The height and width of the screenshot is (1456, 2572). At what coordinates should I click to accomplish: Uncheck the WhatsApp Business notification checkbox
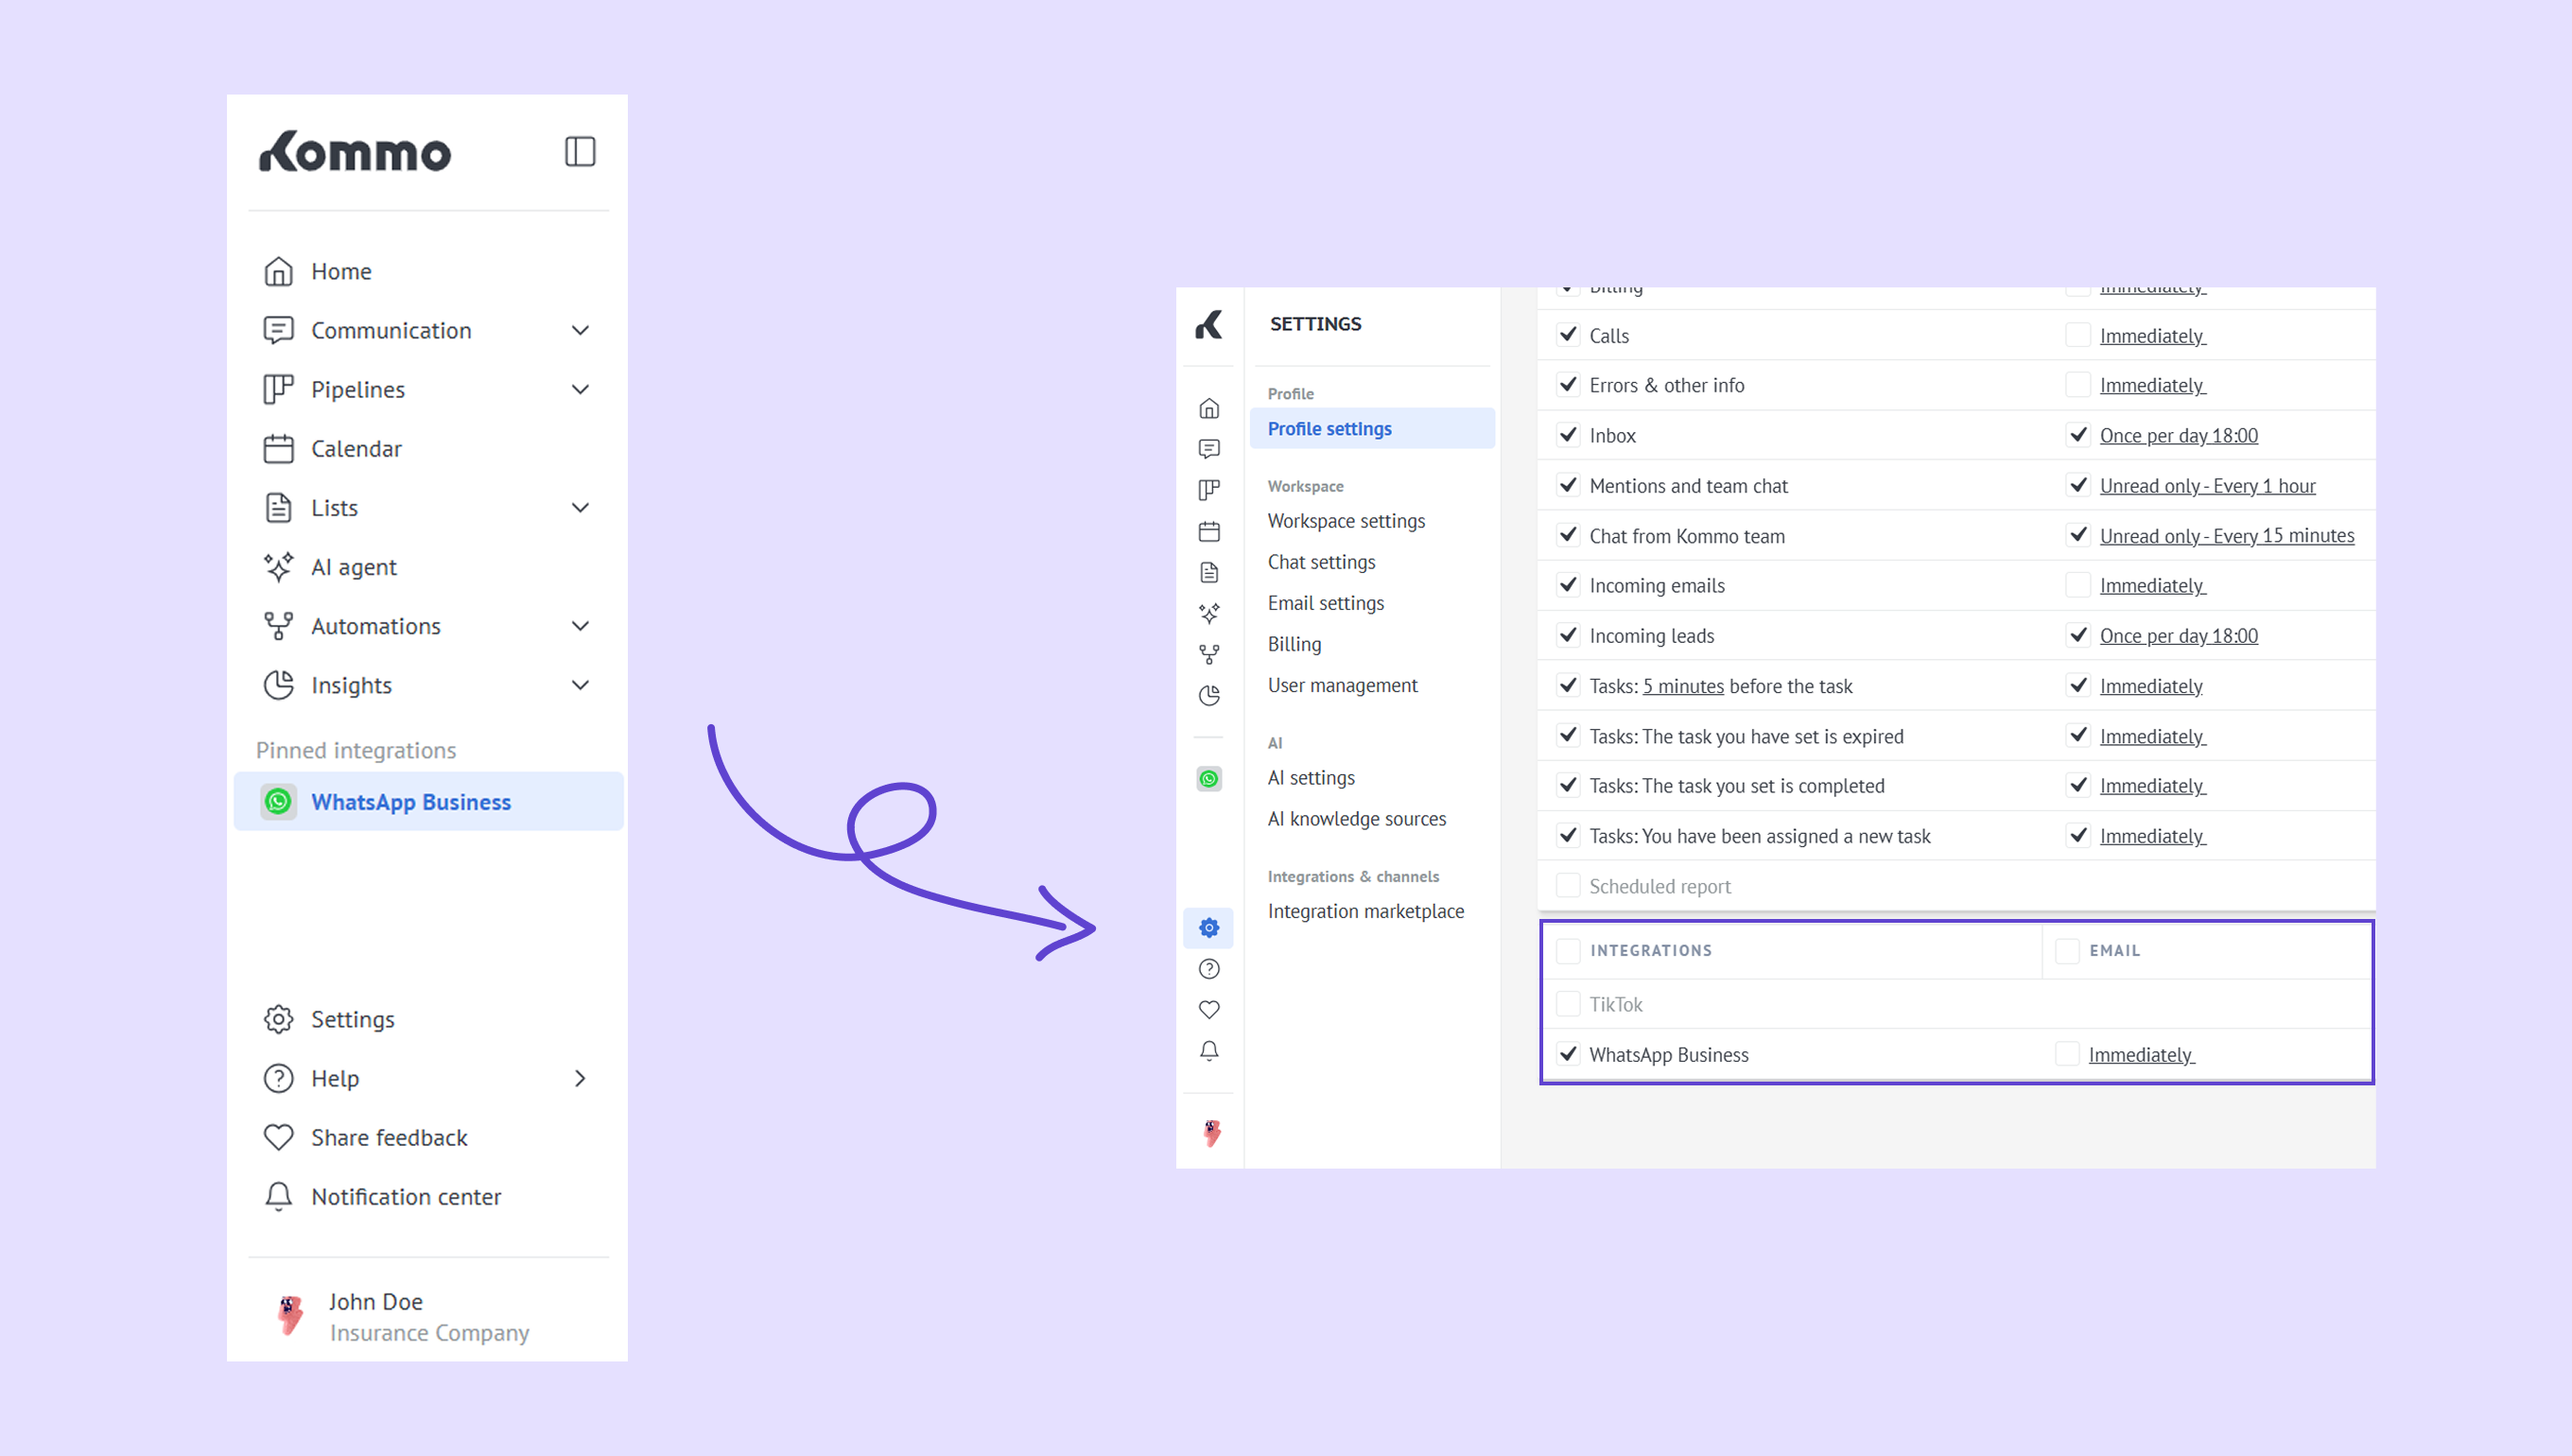pos(1568,1054)
